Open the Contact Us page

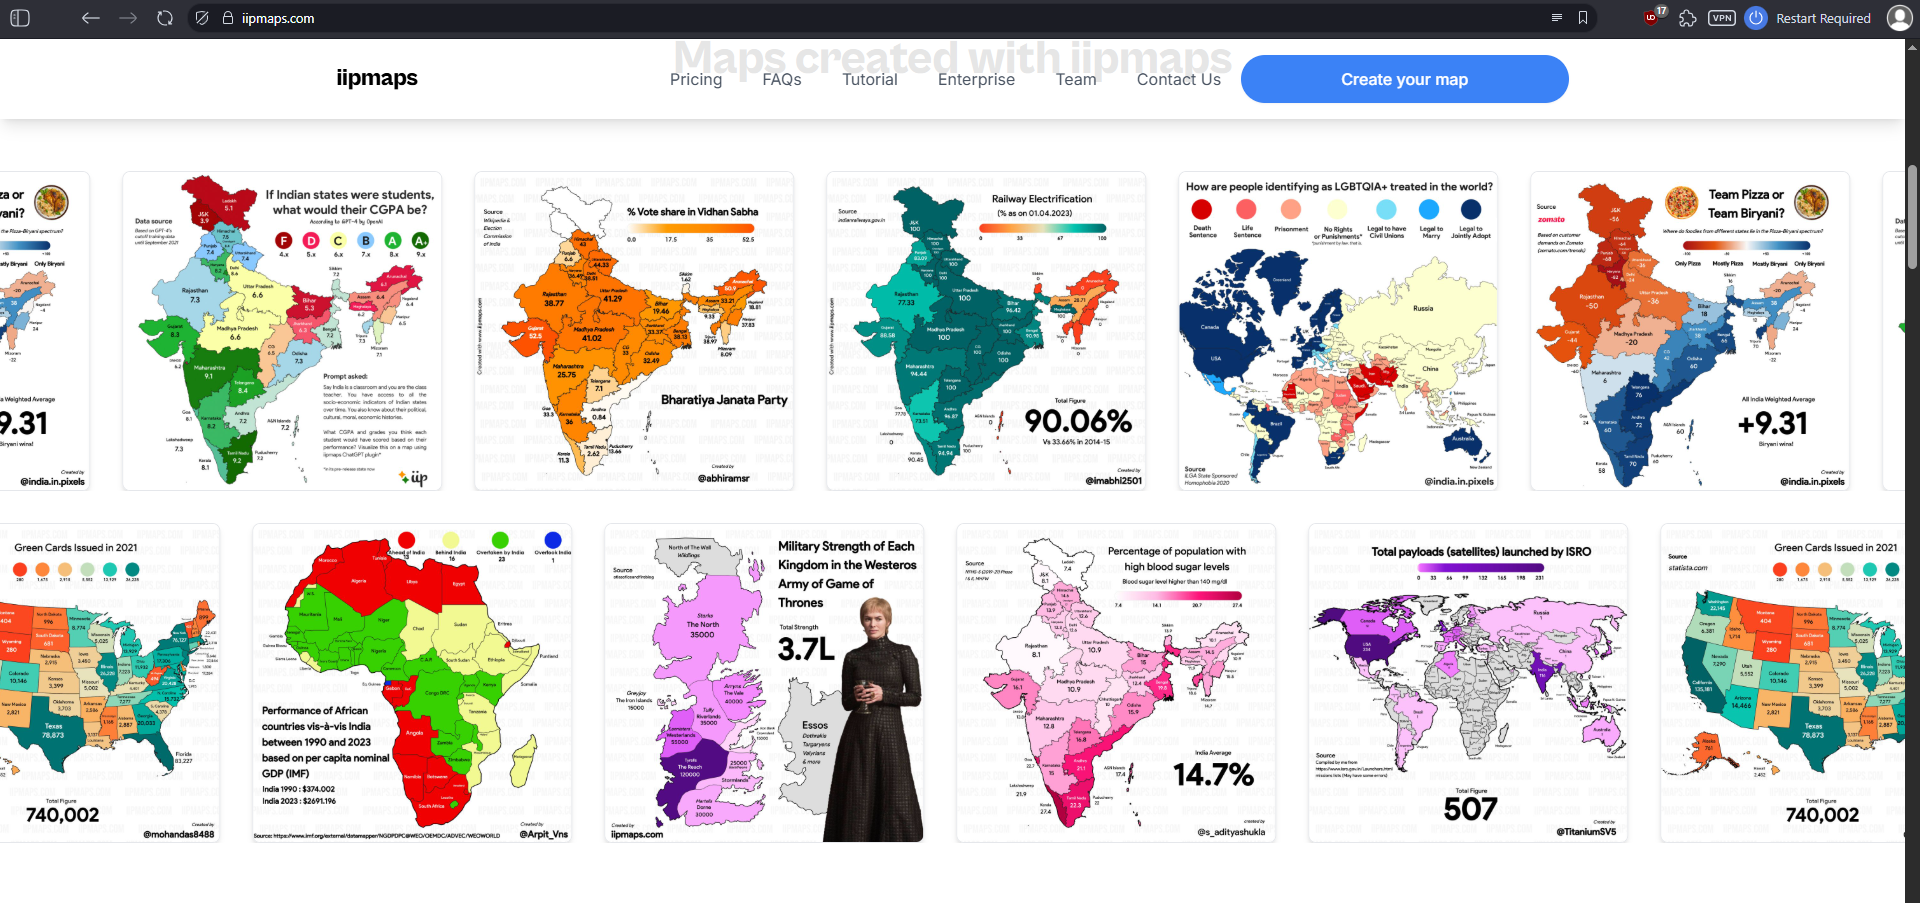[1179, 79]
